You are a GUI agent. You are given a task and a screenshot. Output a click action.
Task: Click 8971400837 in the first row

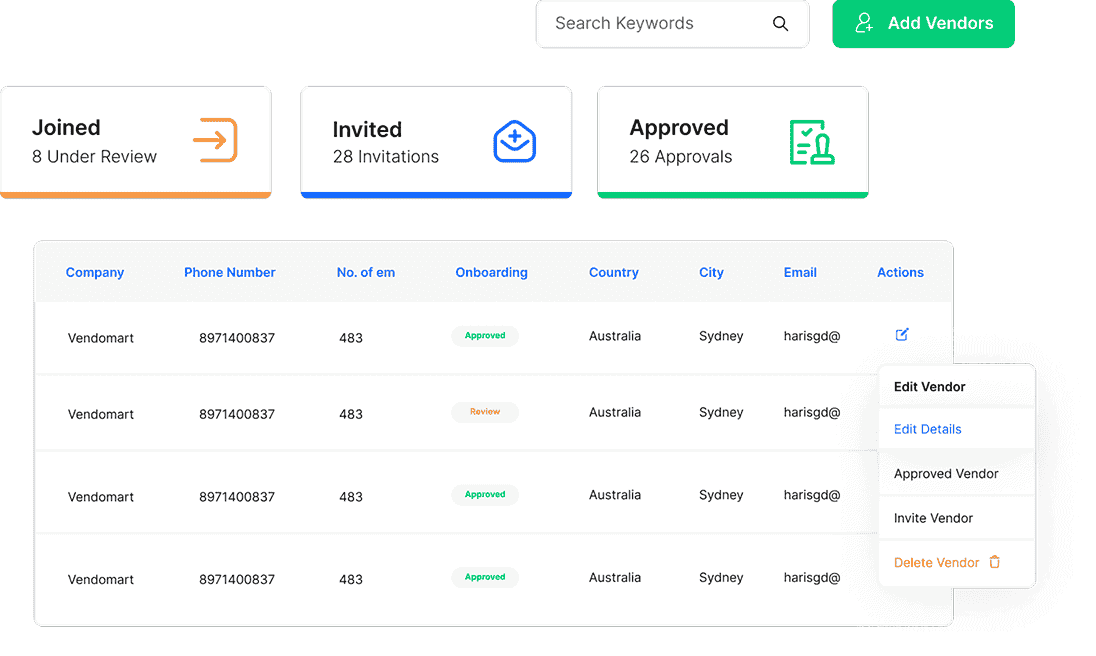[237, 338]
